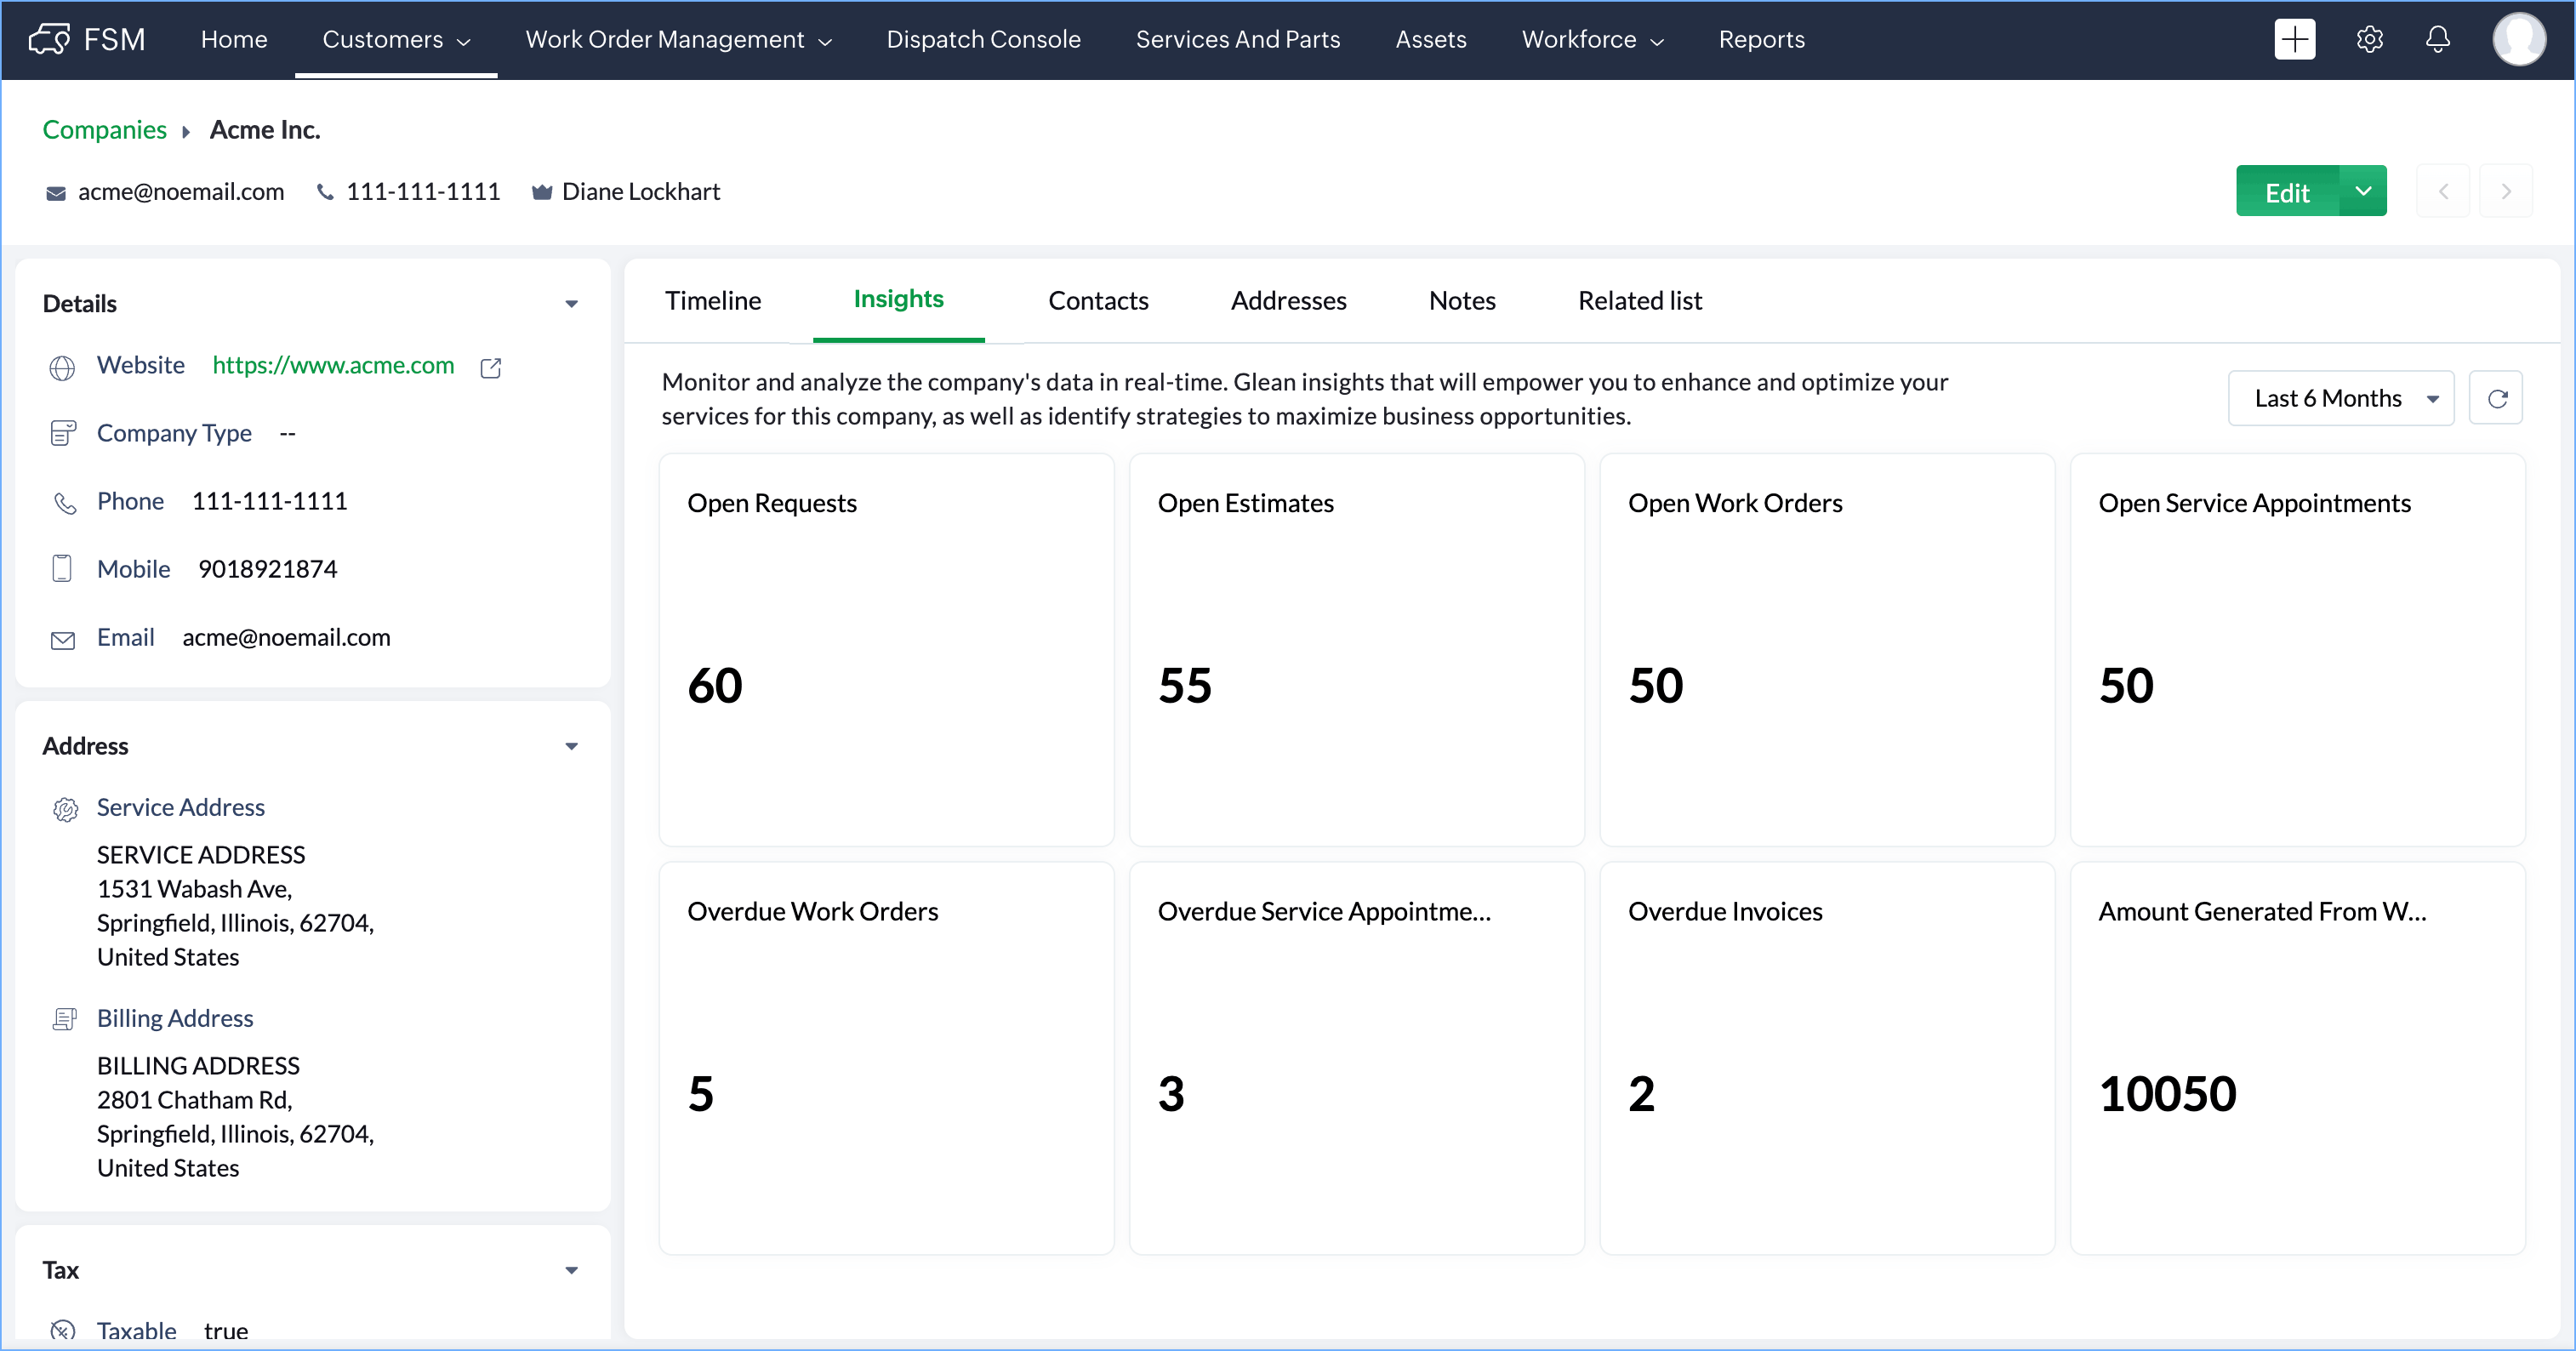Open the settings gear icon
Image resolution: width=2576 pixels, height=1351 pixels.
point(2369,39)
